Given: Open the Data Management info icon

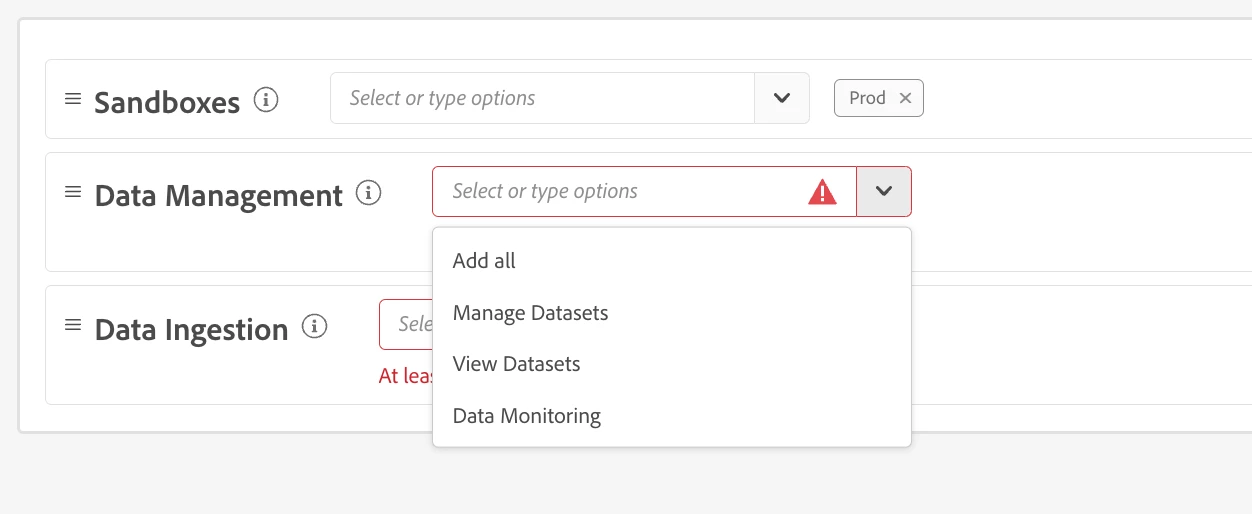Looking at the screenshot, I should click(369, 193).
